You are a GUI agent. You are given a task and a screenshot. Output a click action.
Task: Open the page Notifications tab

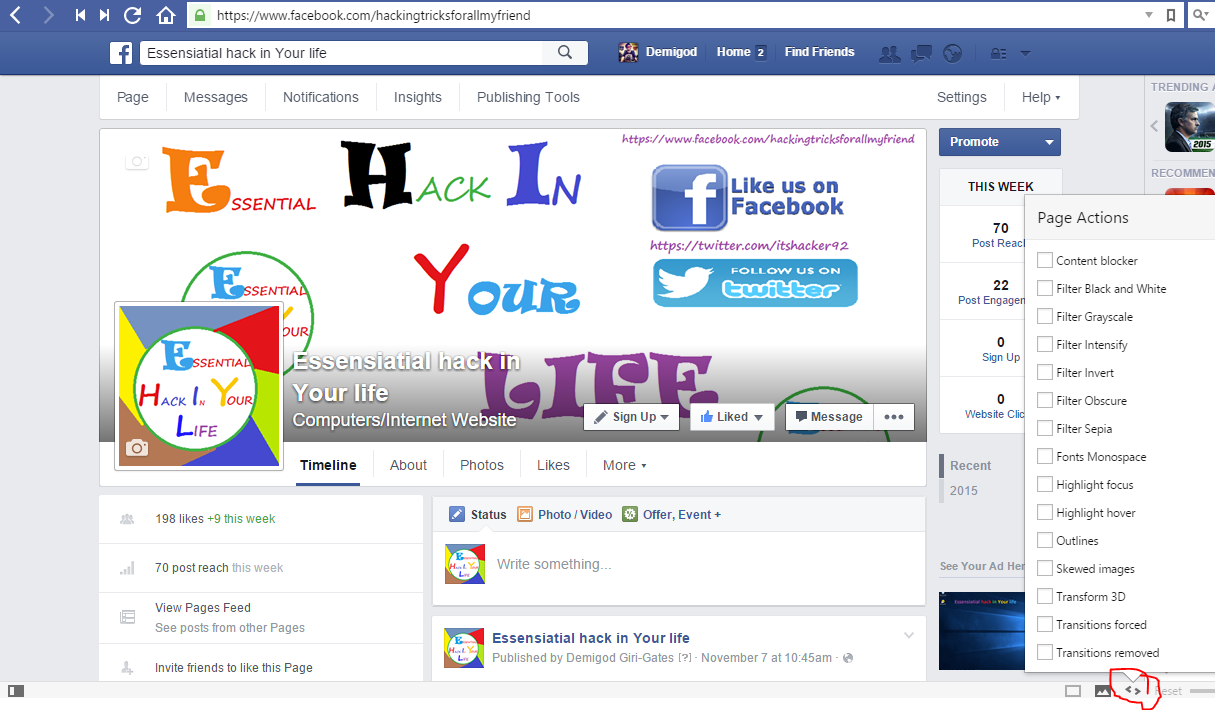point(320,97)
